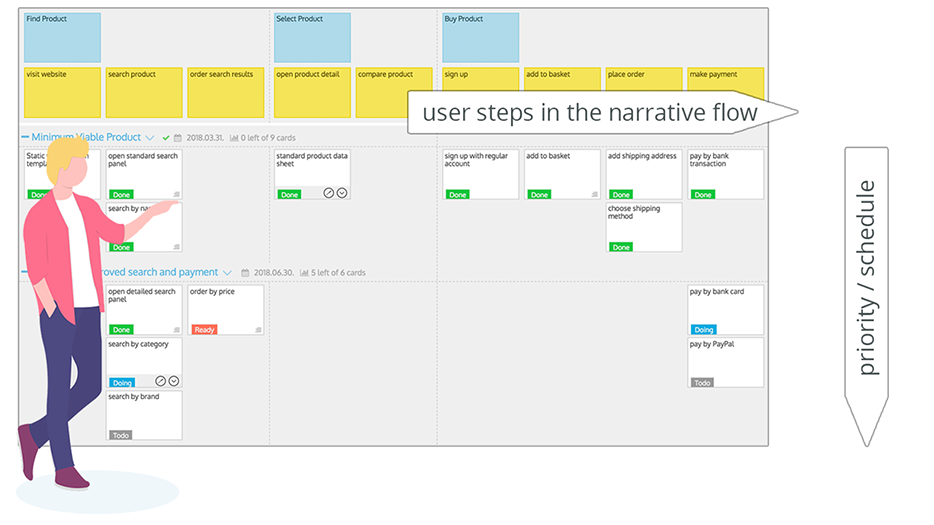Open the pay by bank transaction story card

[726, 174]
